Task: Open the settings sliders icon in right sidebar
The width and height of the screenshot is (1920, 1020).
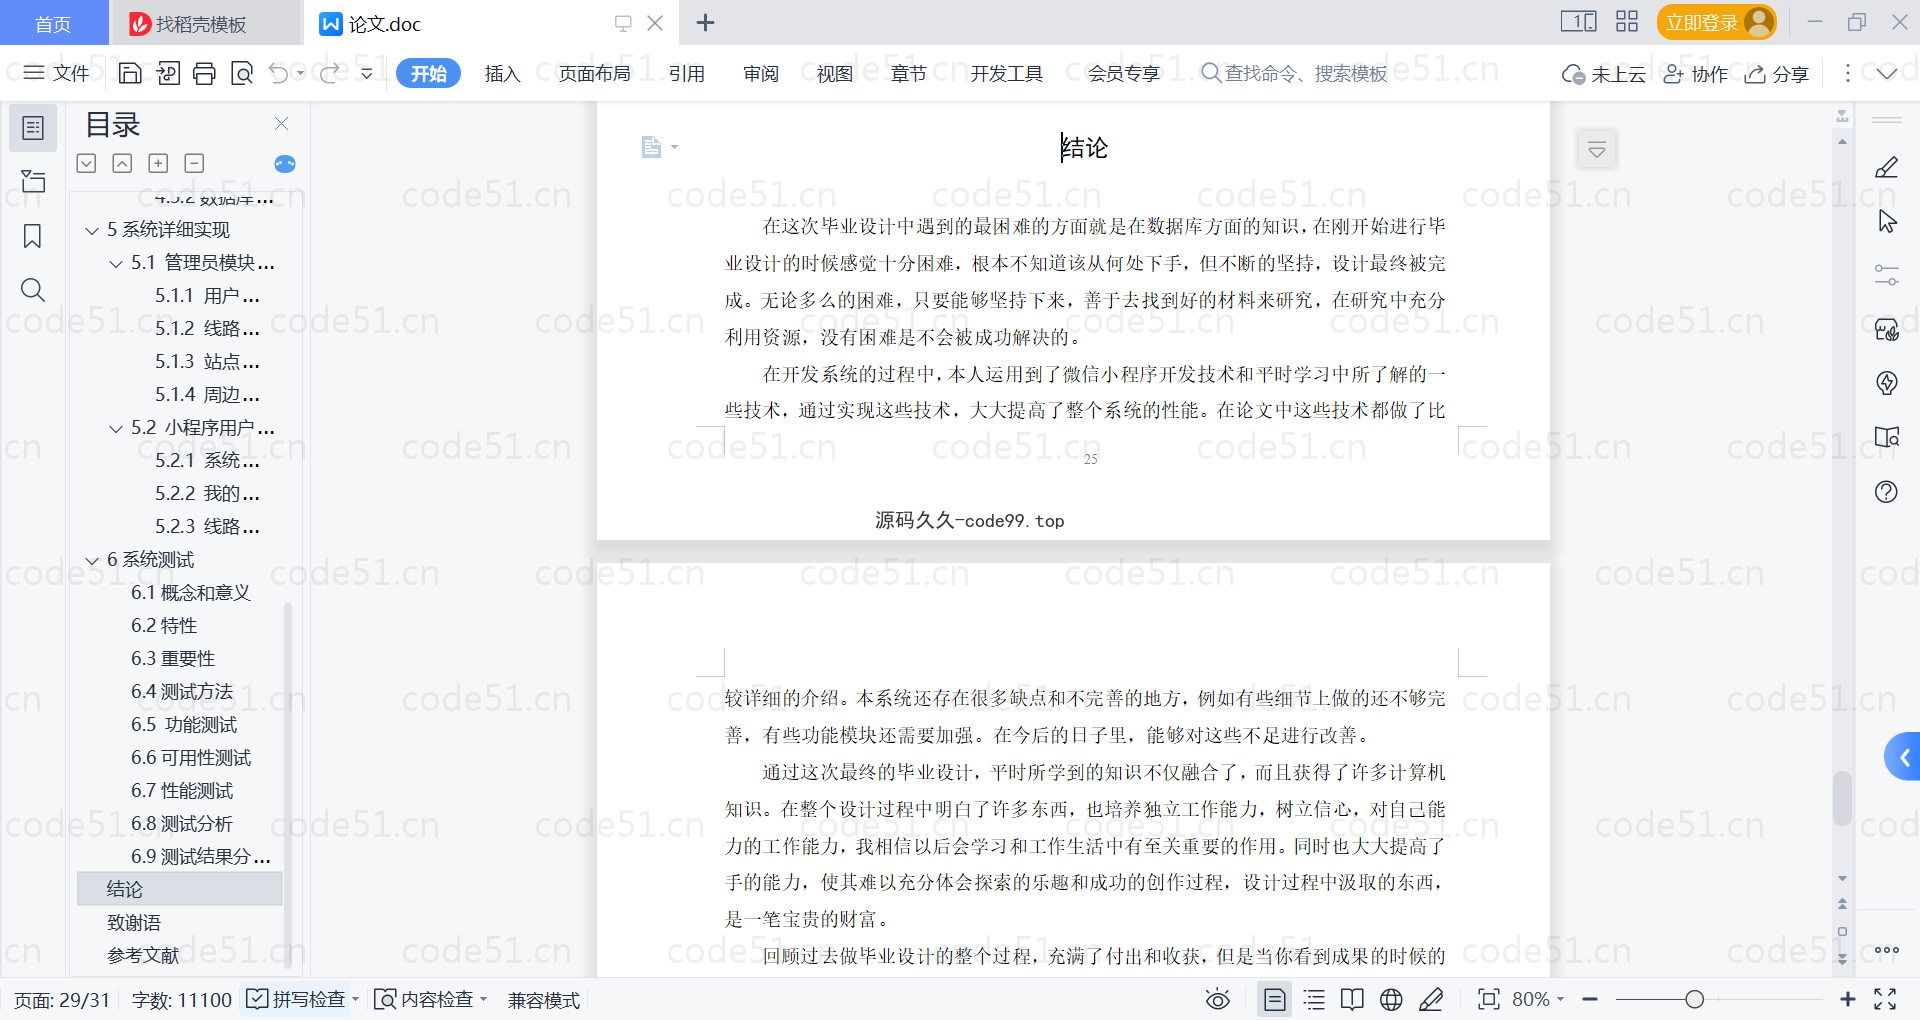Action: coord(1887,275)
